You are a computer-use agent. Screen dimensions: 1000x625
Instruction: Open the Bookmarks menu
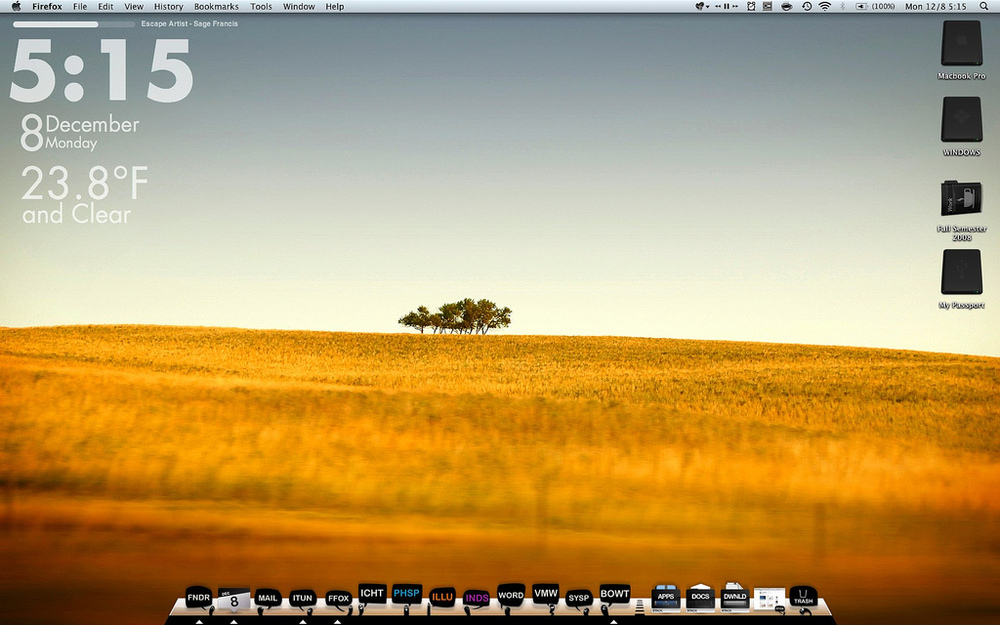[x=216, y=6]
